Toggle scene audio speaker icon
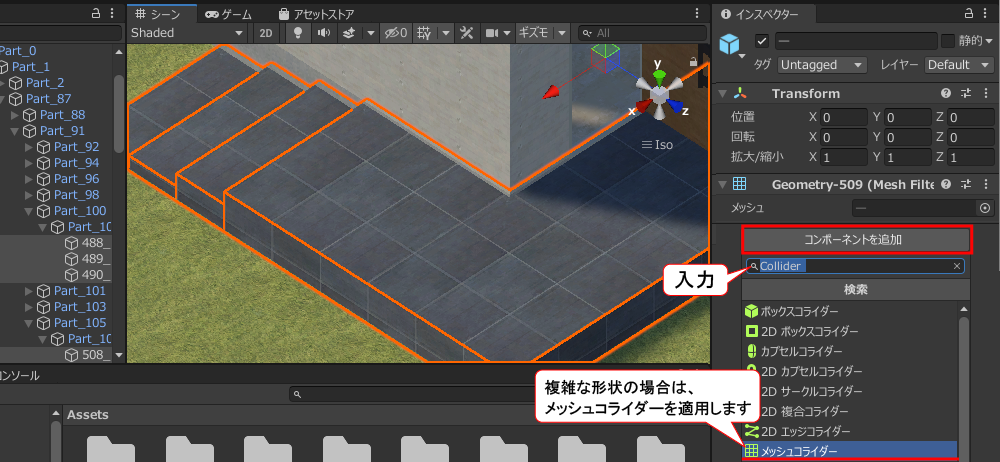This screenshot has height=462, width=1000. (x=323, y=33)
